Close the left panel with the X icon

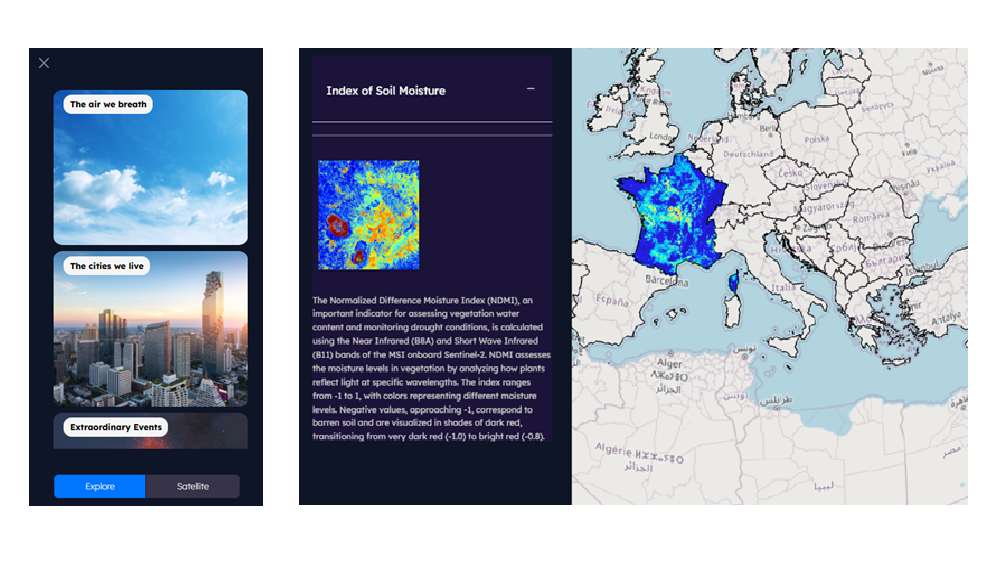tap(44, 63)
